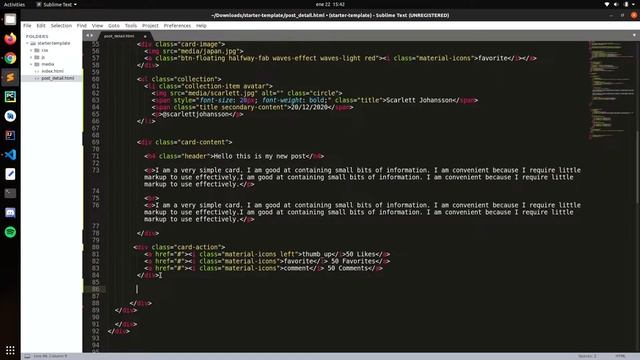The height and width of the screenshot is (360, 640).
Task: Click line number 80 in the gutter
Action: (x=96, y=247)
